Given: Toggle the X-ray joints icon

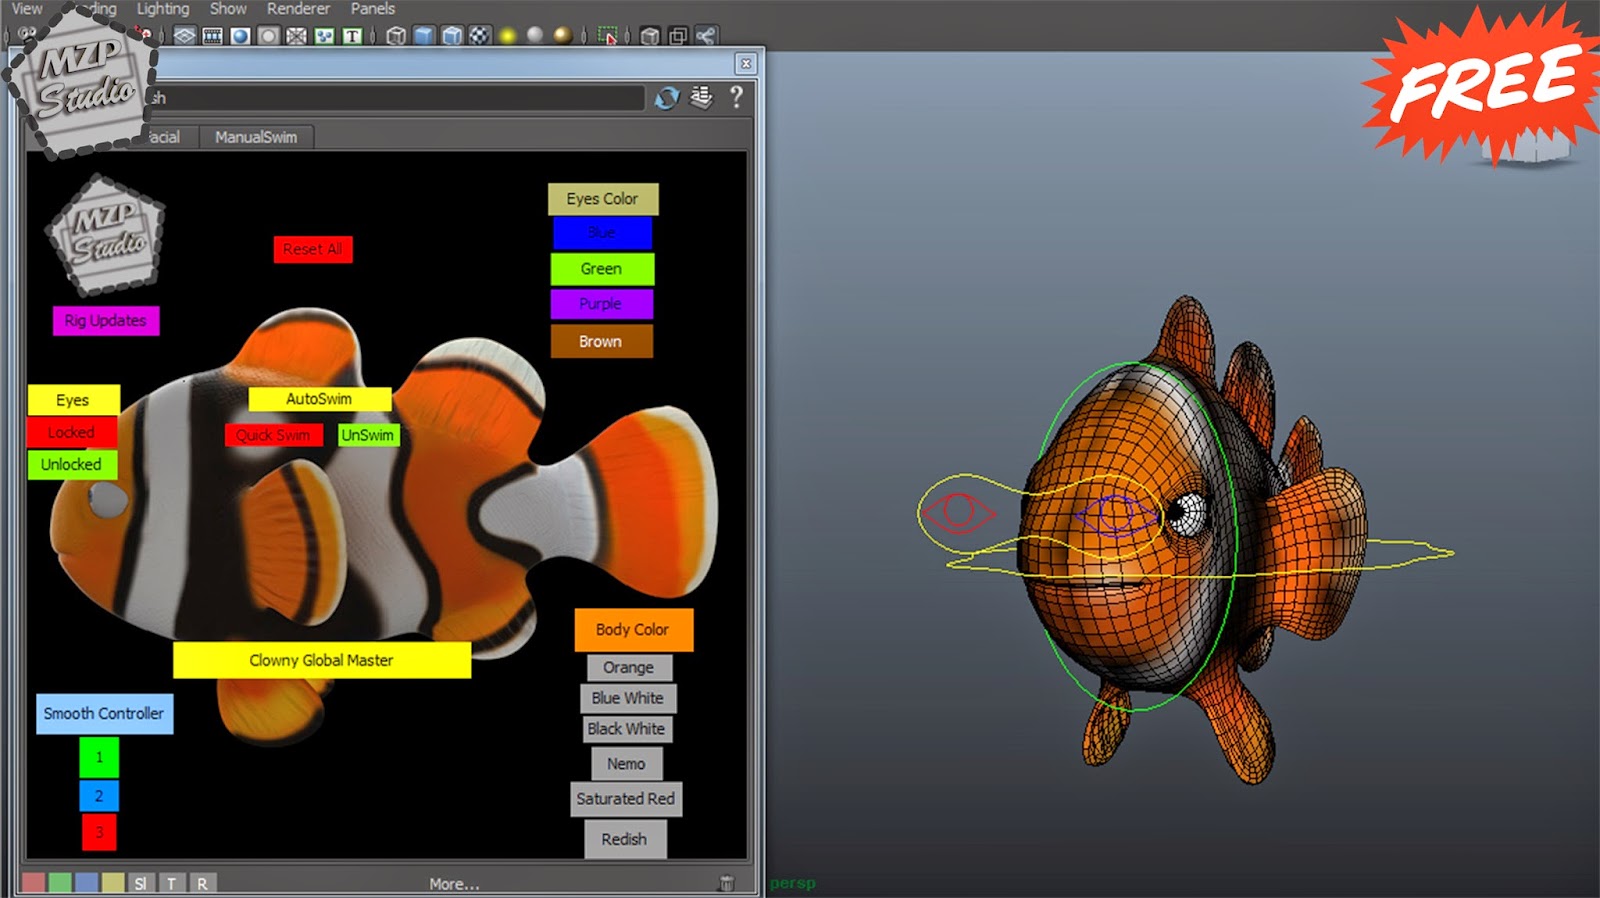Looking at the screenshot, I should click(706, 36).
